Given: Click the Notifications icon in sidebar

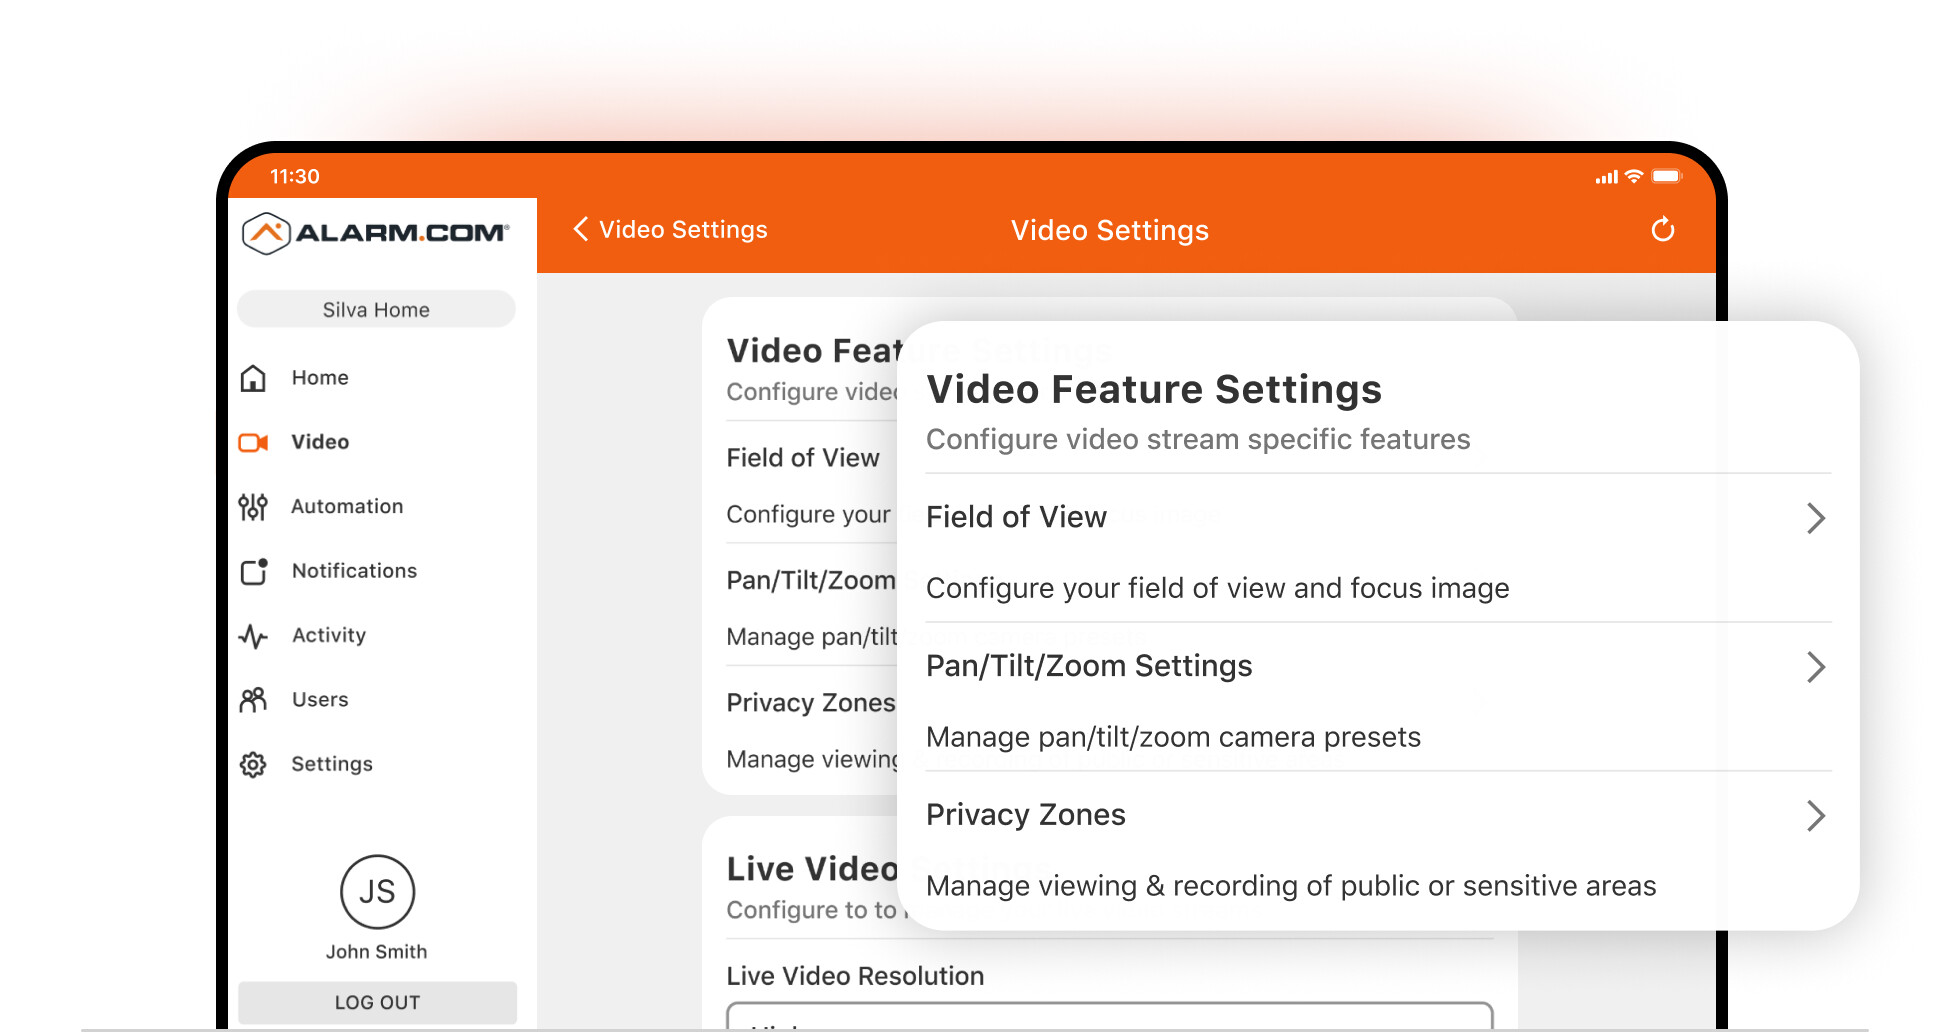Looking at the screenshot, I should point(254,571).
